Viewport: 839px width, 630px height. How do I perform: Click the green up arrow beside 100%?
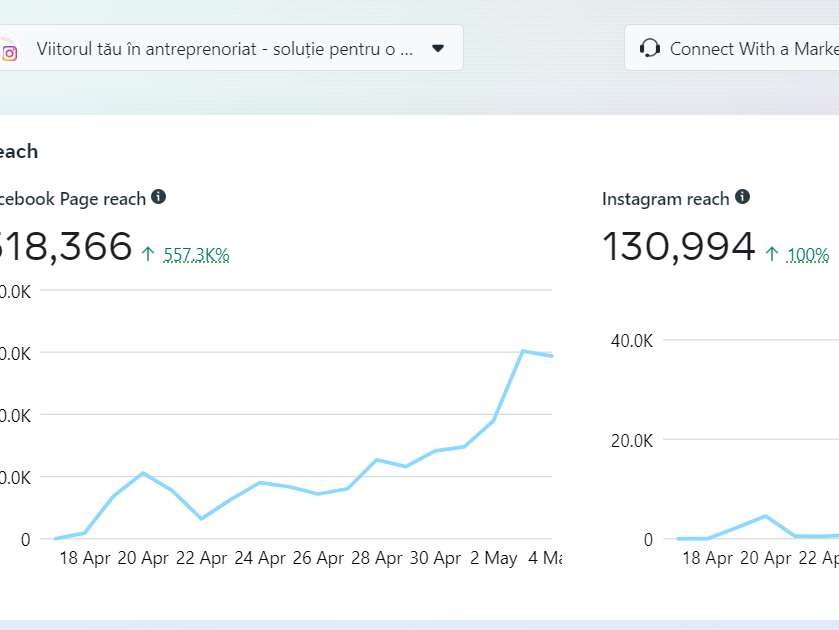[772, 254]
